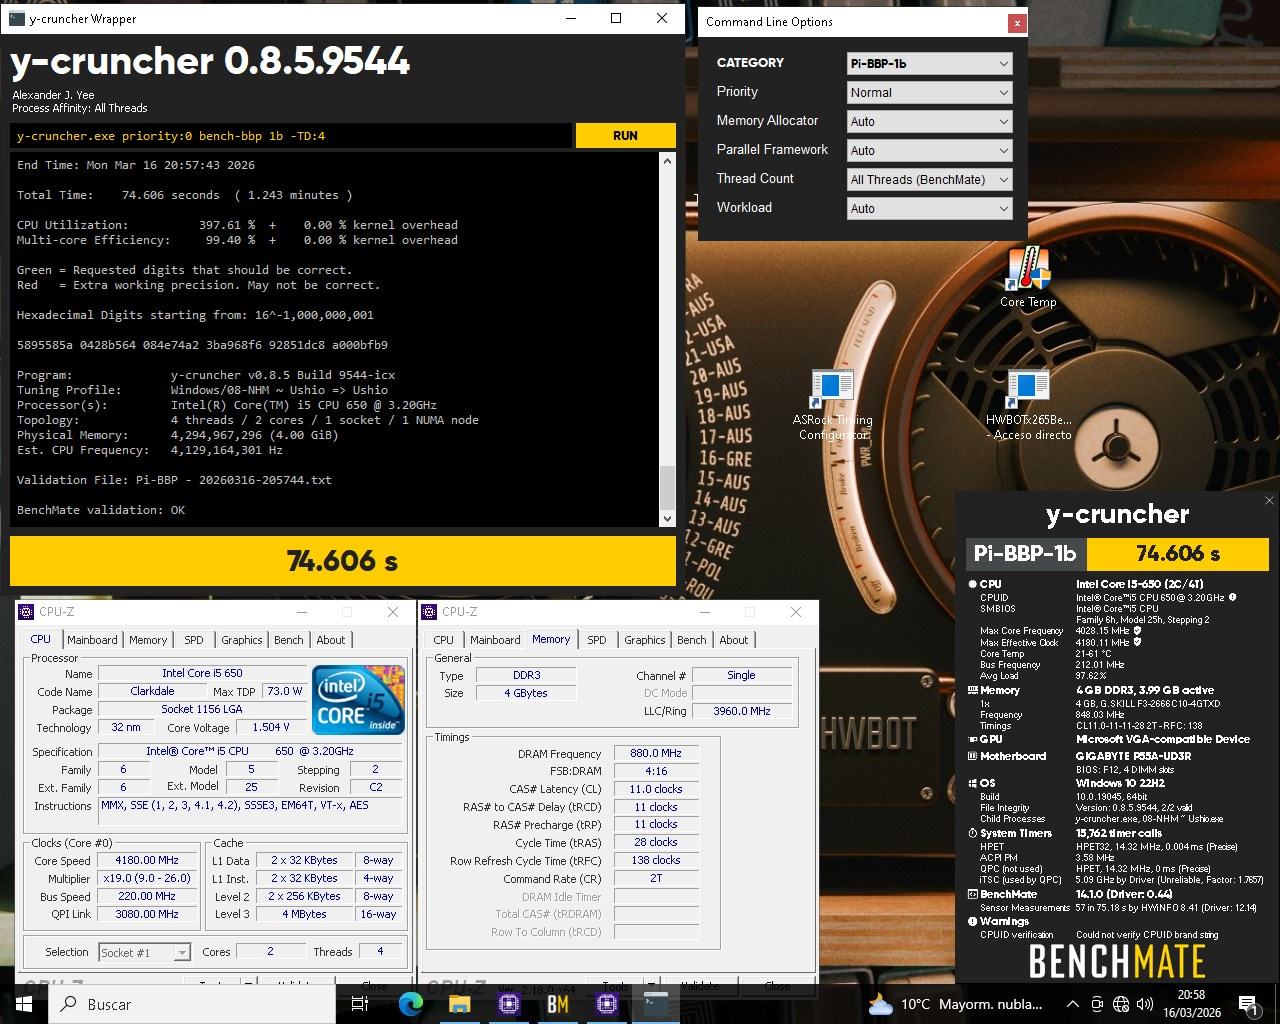Click the taskbar clock showing 20:58
This screenshot has height=1024, width=1280.
pos(1192,1004)
